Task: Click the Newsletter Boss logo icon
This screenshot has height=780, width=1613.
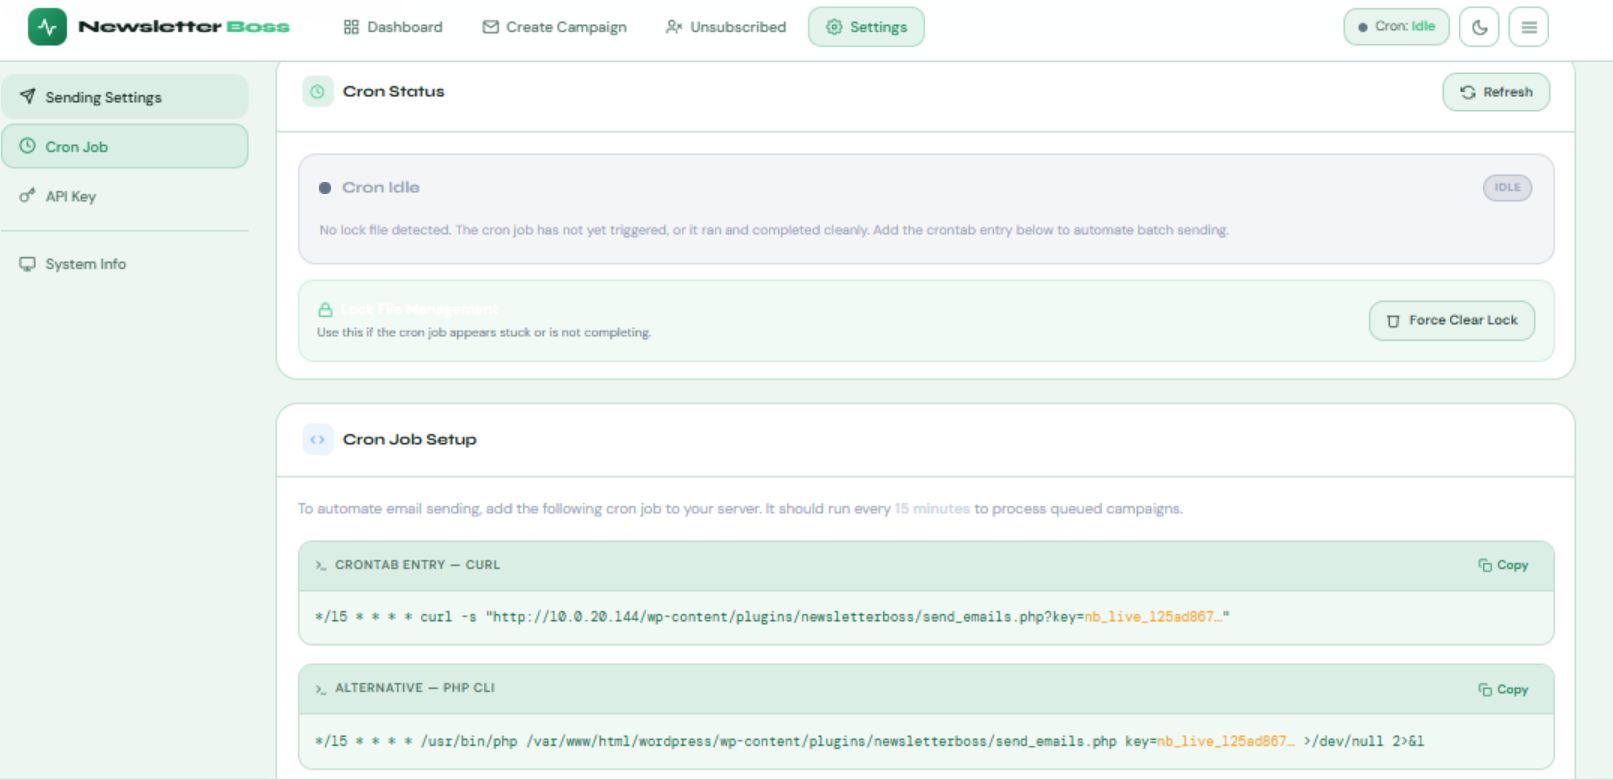Action: (47, 27)
